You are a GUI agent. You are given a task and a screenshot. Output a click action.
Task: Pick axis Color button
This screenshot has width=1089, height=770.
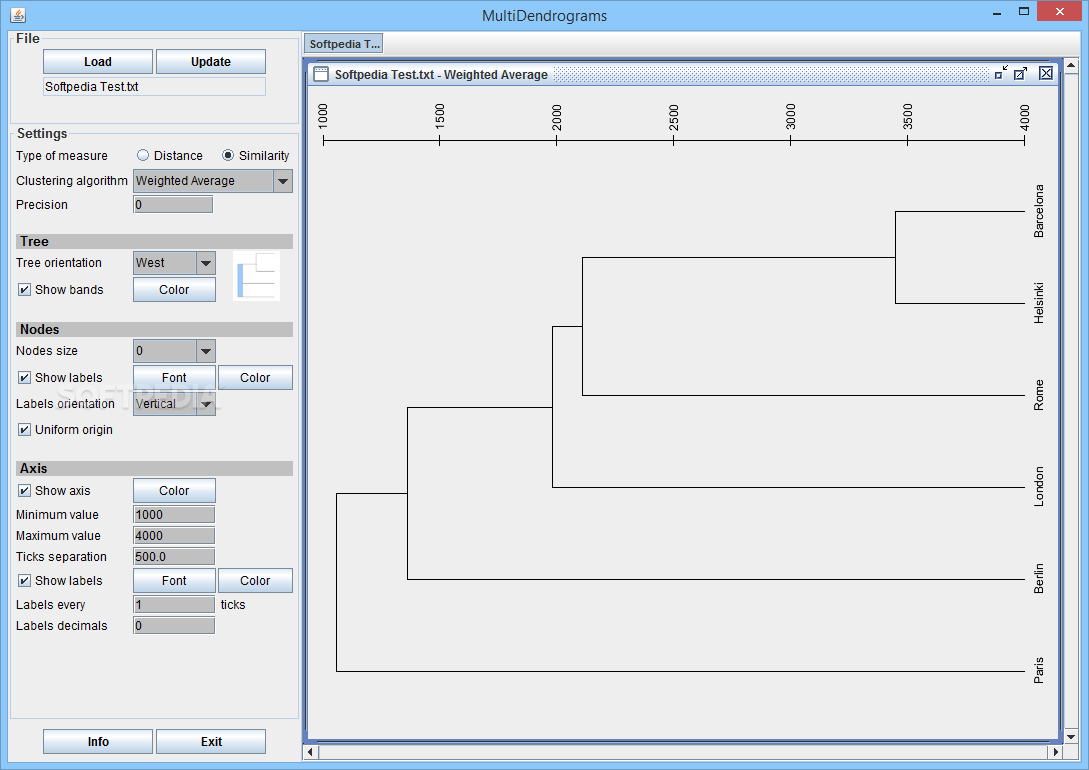click(x=174, y=491)
